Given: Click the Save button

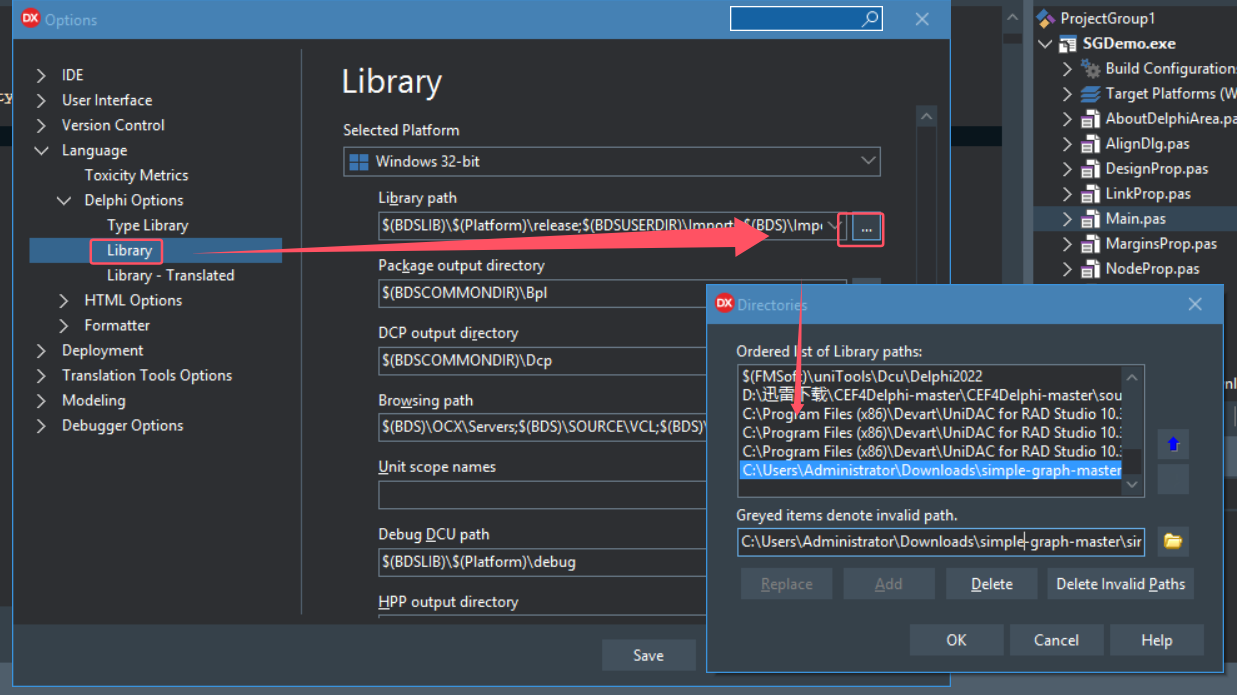Looking at the screenshot, I should tap(648, 655).
